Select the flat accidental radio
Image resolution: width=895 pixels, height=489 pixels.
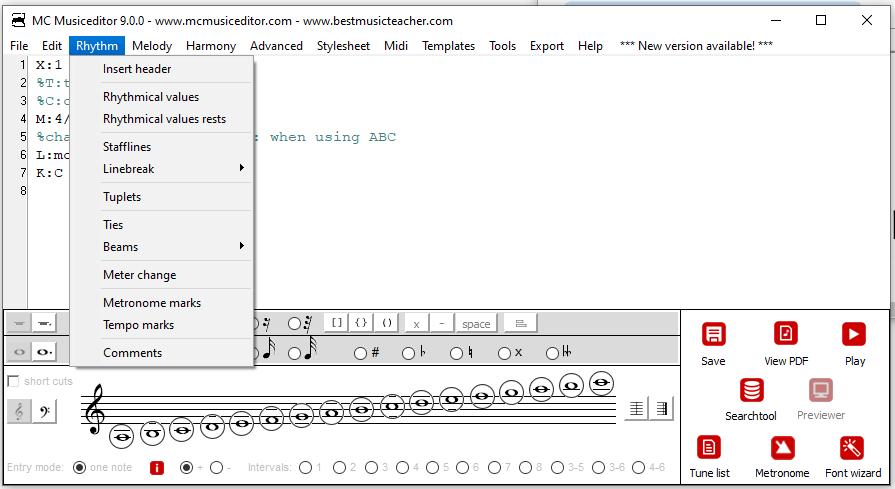point(408,353)
